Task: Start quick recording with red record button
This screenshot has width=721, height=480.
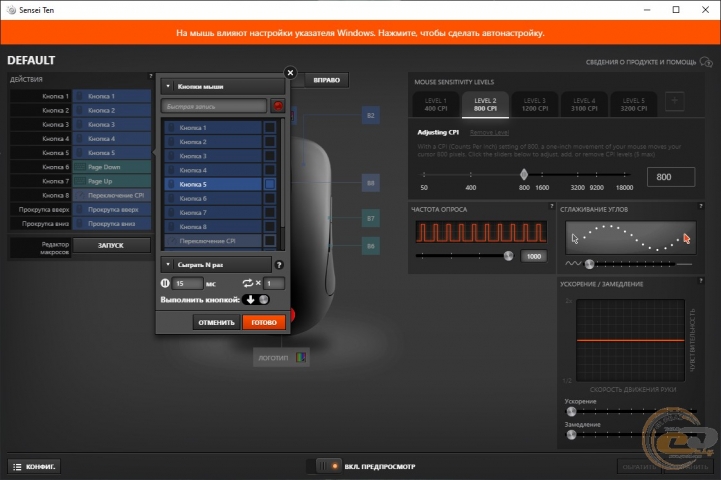Action: (278, 106)
